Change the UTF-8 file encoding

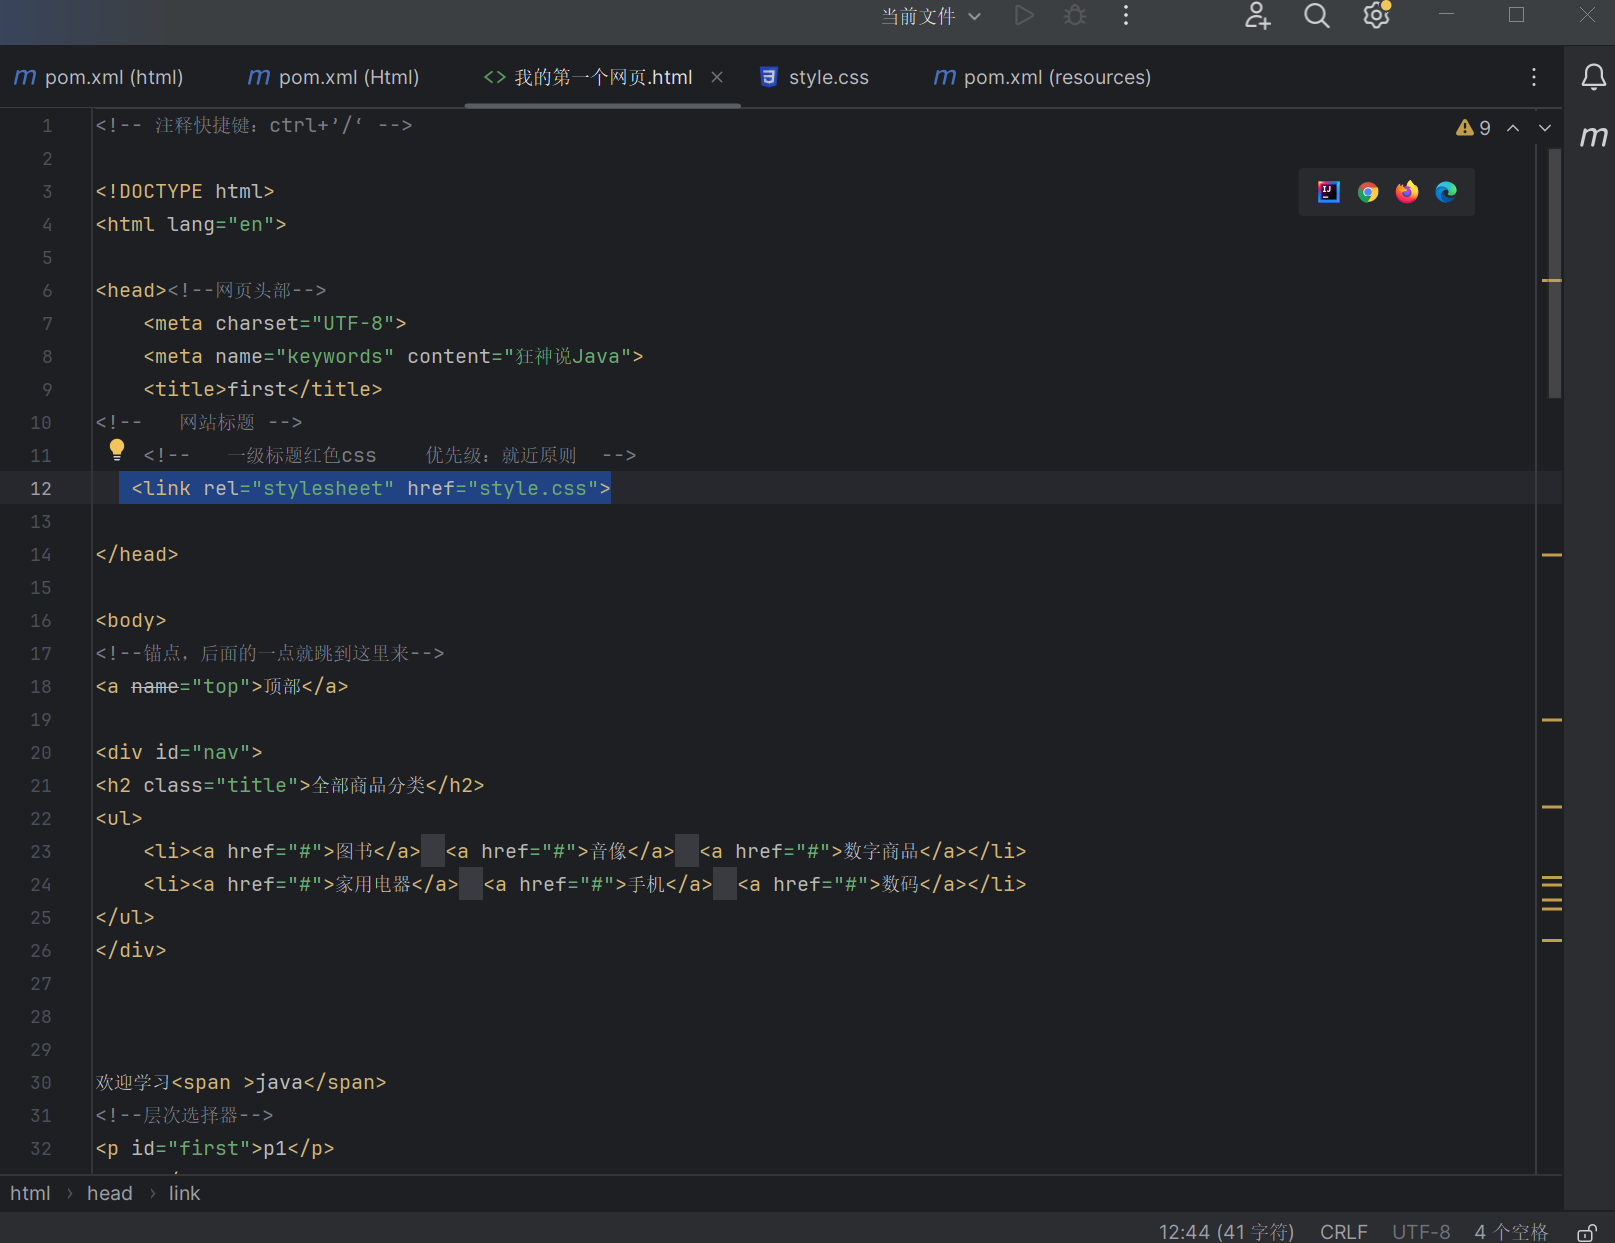click(x=1421, y=1232)
